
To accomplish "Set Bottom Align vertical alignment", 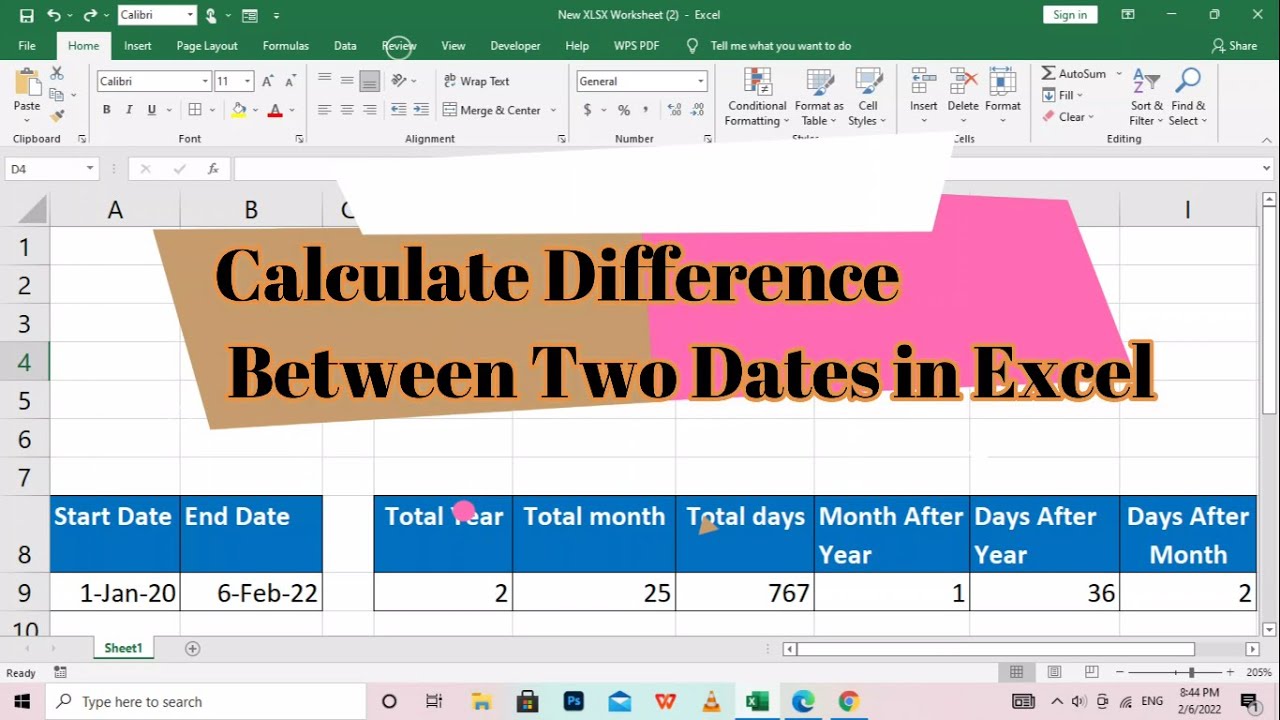I will tap(369, 81).
